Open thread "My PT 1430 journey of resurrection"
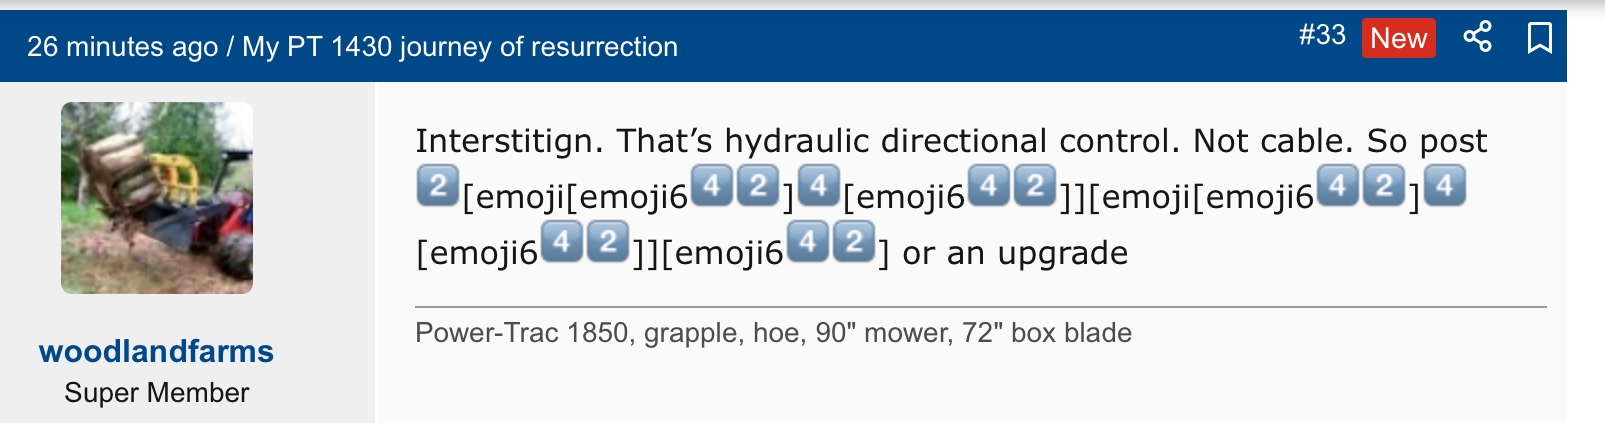This screenshot has width=1605, height=423. [x=460, y=47]
